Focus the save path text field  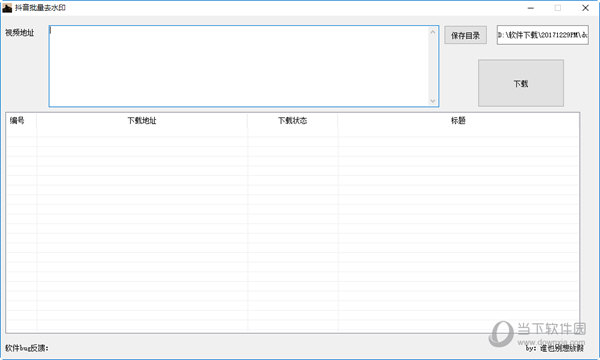pos(543,35)
